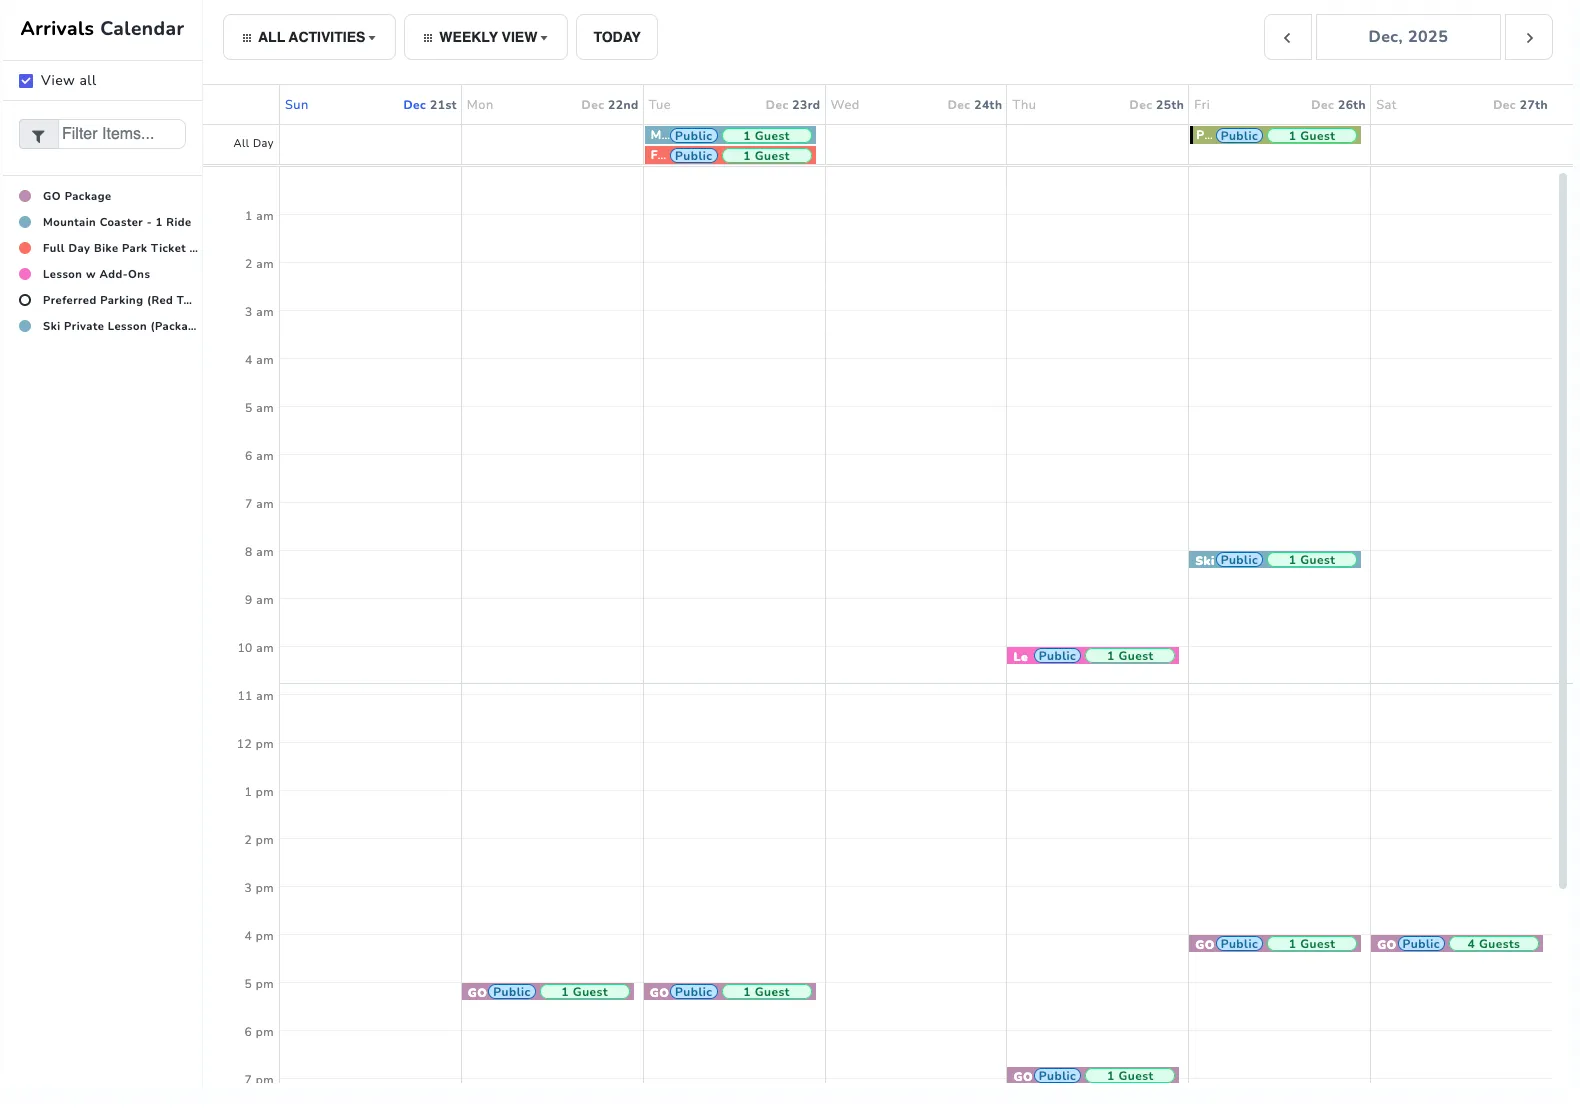Select Wed Dec 24th column header
This screenshot has height=1115, width=1580.
[x=916, y=105]
